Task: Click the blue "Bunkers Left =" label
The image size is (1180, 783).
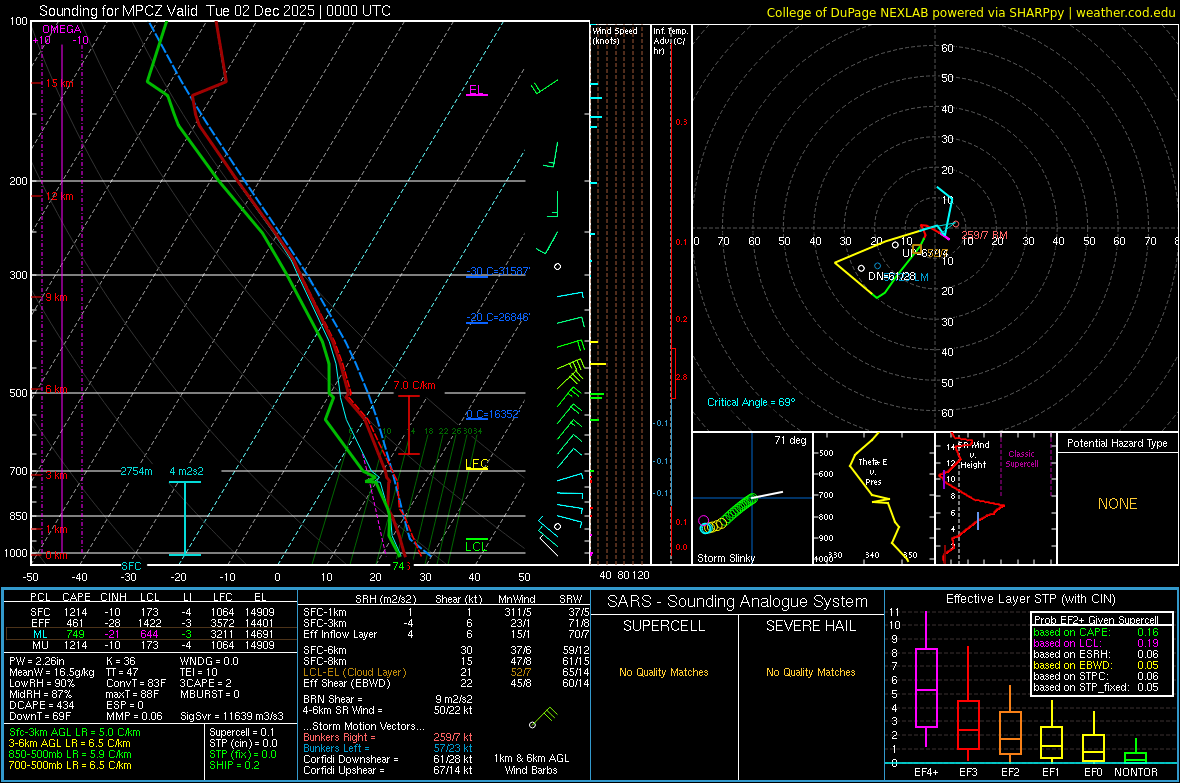Action: [x=336, y=748]
